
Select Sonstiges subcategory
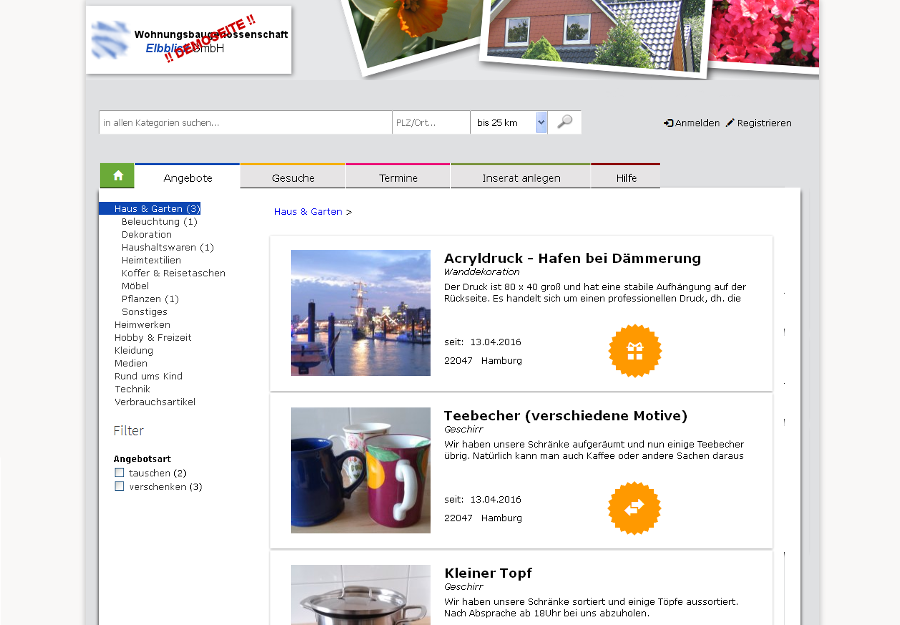144,312
